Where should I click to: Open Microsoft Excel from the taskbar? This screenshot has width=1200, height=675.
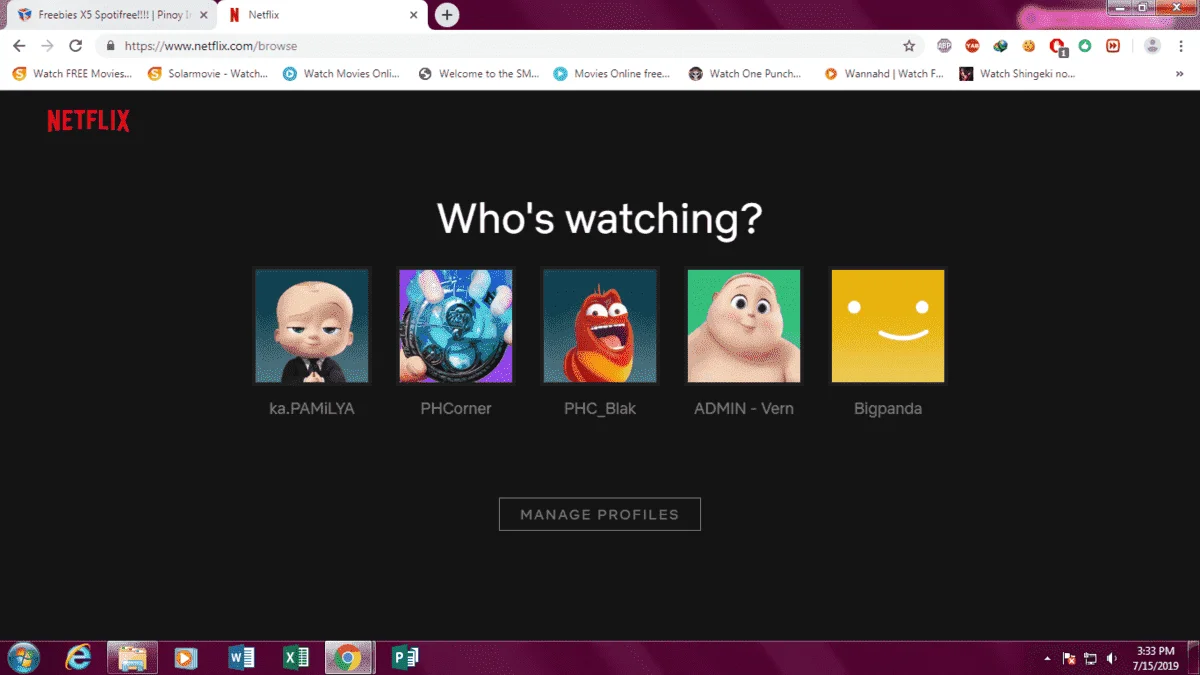click(295, 657)
